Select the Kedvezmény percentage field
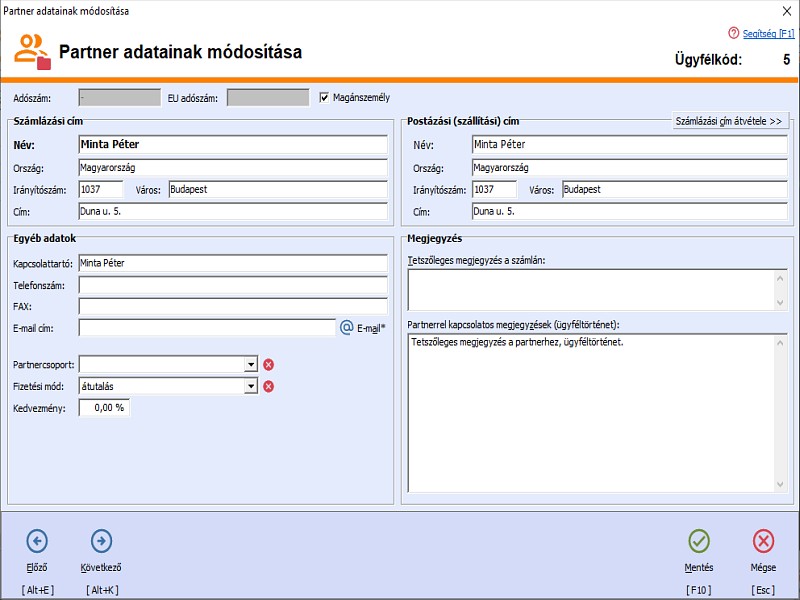Viewport: 800px width, 600px height. pyautogui.click(x=104, y=407)
